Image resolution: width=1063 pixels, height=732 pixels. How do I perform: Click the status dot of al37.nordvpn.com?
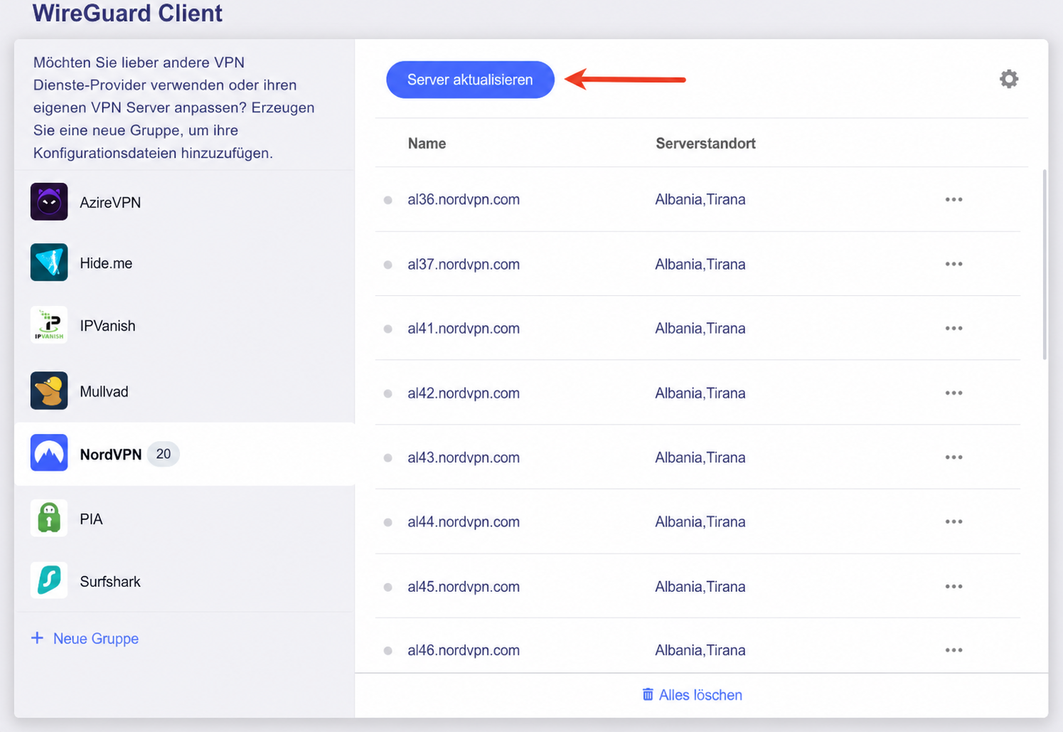coord(388,264)
